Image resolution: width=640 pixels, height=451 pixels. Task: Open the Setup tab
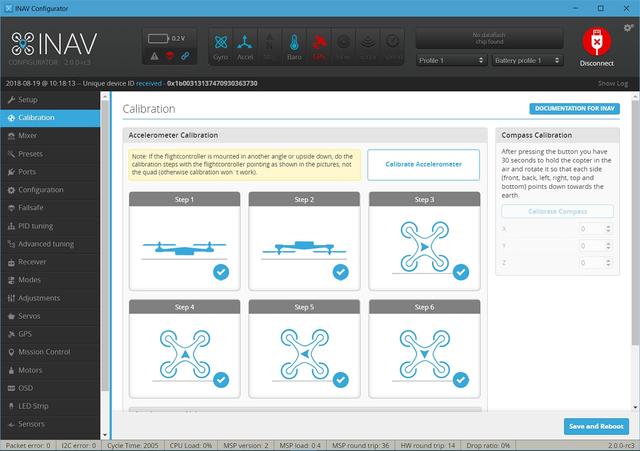(x=50, y=100)
